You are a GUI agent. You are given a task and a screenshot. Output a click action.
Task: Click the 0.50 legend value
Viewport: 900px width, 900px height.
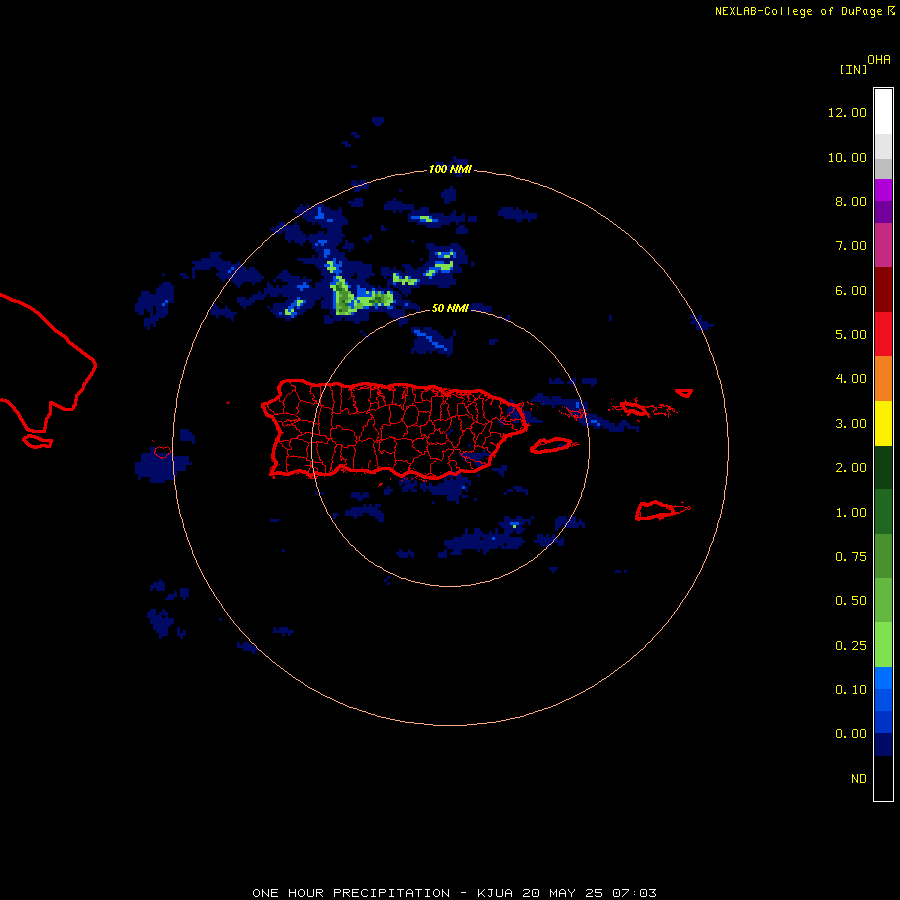coord(851,601)
